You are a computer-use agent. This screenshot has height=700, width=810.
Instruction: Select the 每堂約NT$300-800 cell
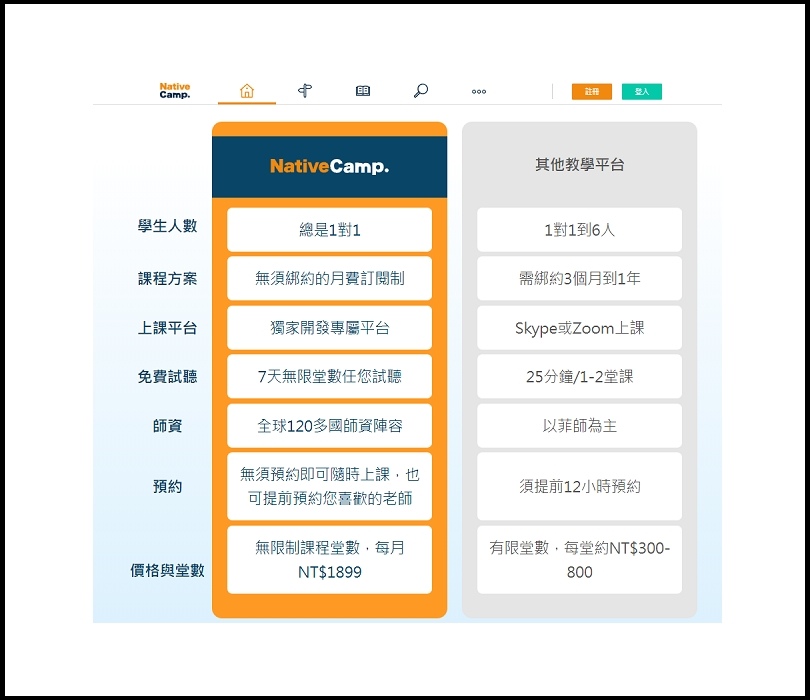tap(580, 559)
